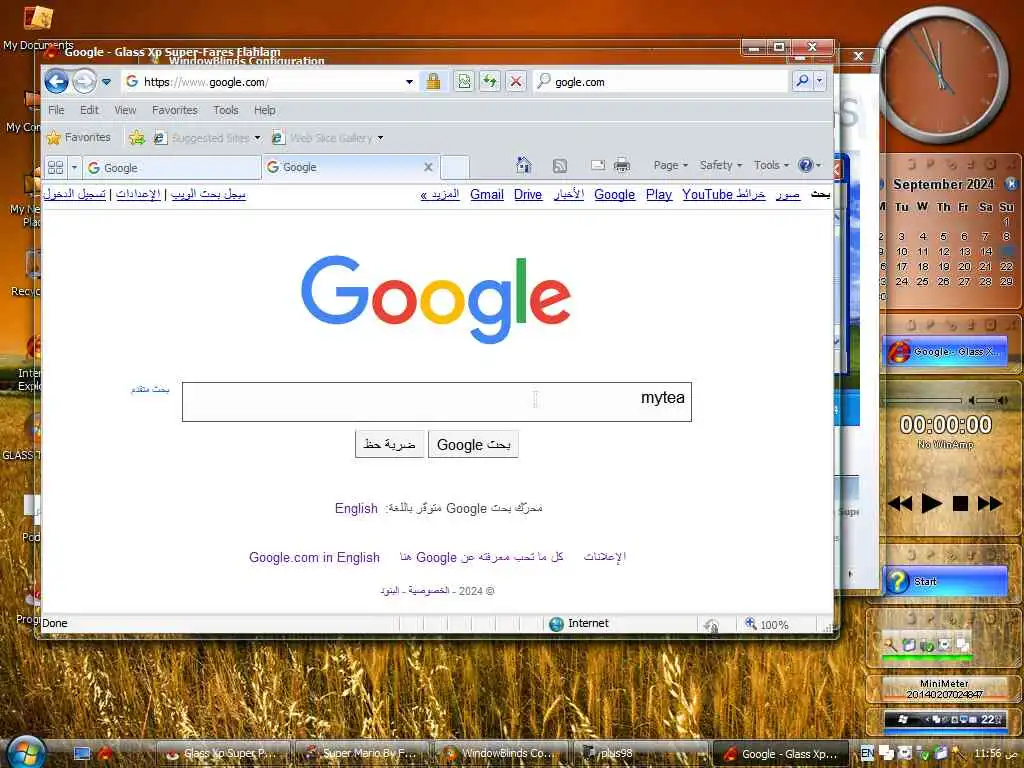Expand the search provider dropdown arrow

[x=820, y=81]
